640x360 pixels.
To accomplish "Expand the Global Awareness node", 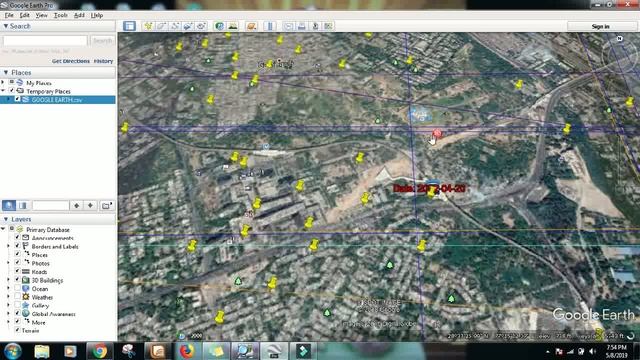I will click(9, 314).
